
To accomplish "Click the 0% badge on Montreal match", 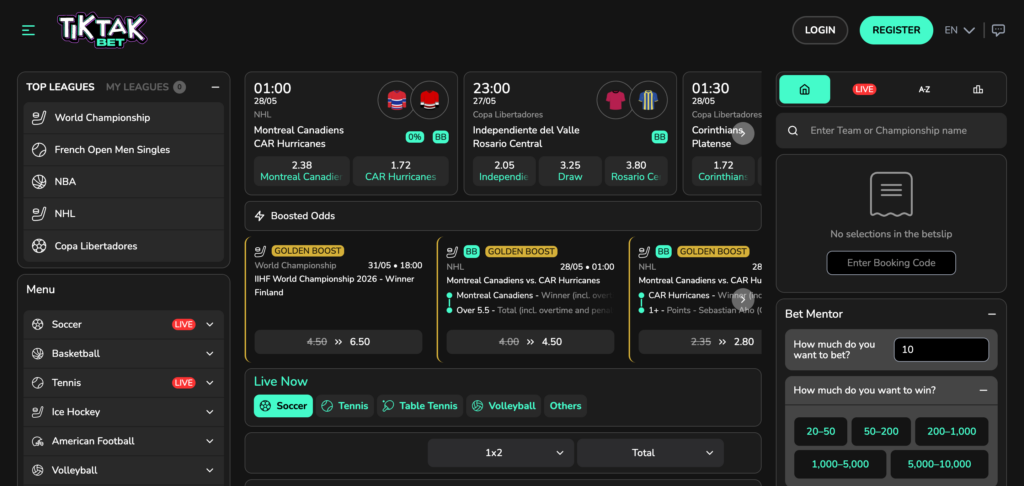I will tap(415, 137).
